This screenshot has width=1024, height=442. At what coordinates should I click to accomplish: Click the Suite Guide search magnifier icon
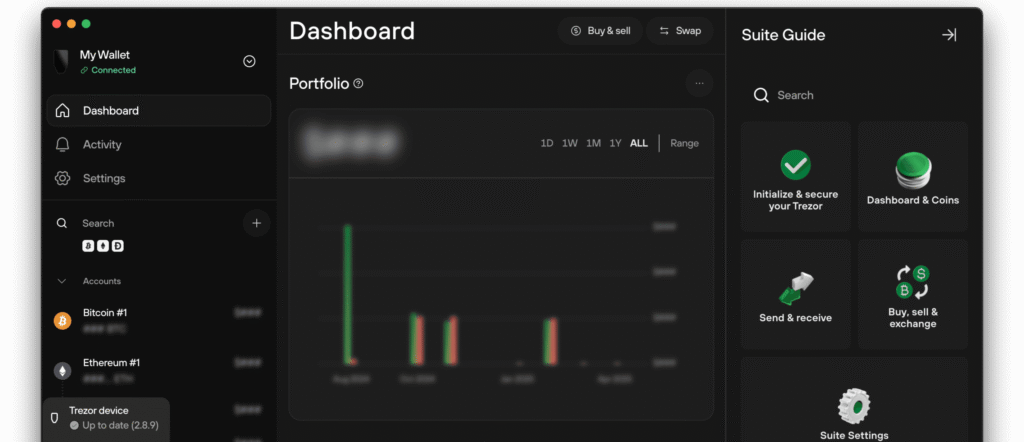[x=761, y=95]
